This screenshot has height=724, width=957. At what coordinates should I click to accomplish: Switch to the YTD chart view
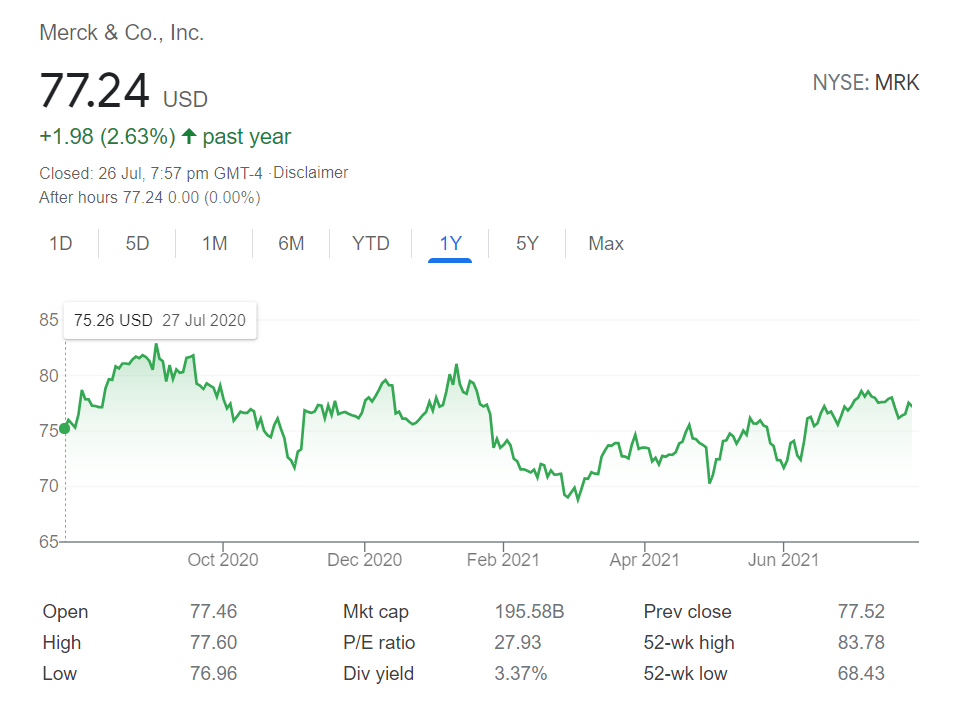[x=370, y=243]
